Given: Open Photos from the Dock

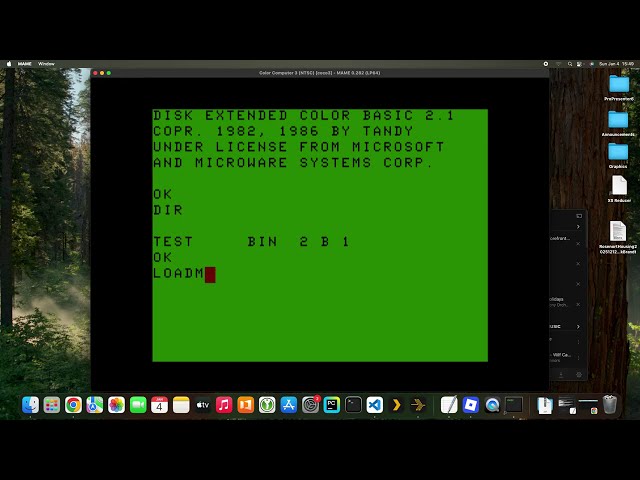Looking at the screenshot, I should click(x=116, y=405).
